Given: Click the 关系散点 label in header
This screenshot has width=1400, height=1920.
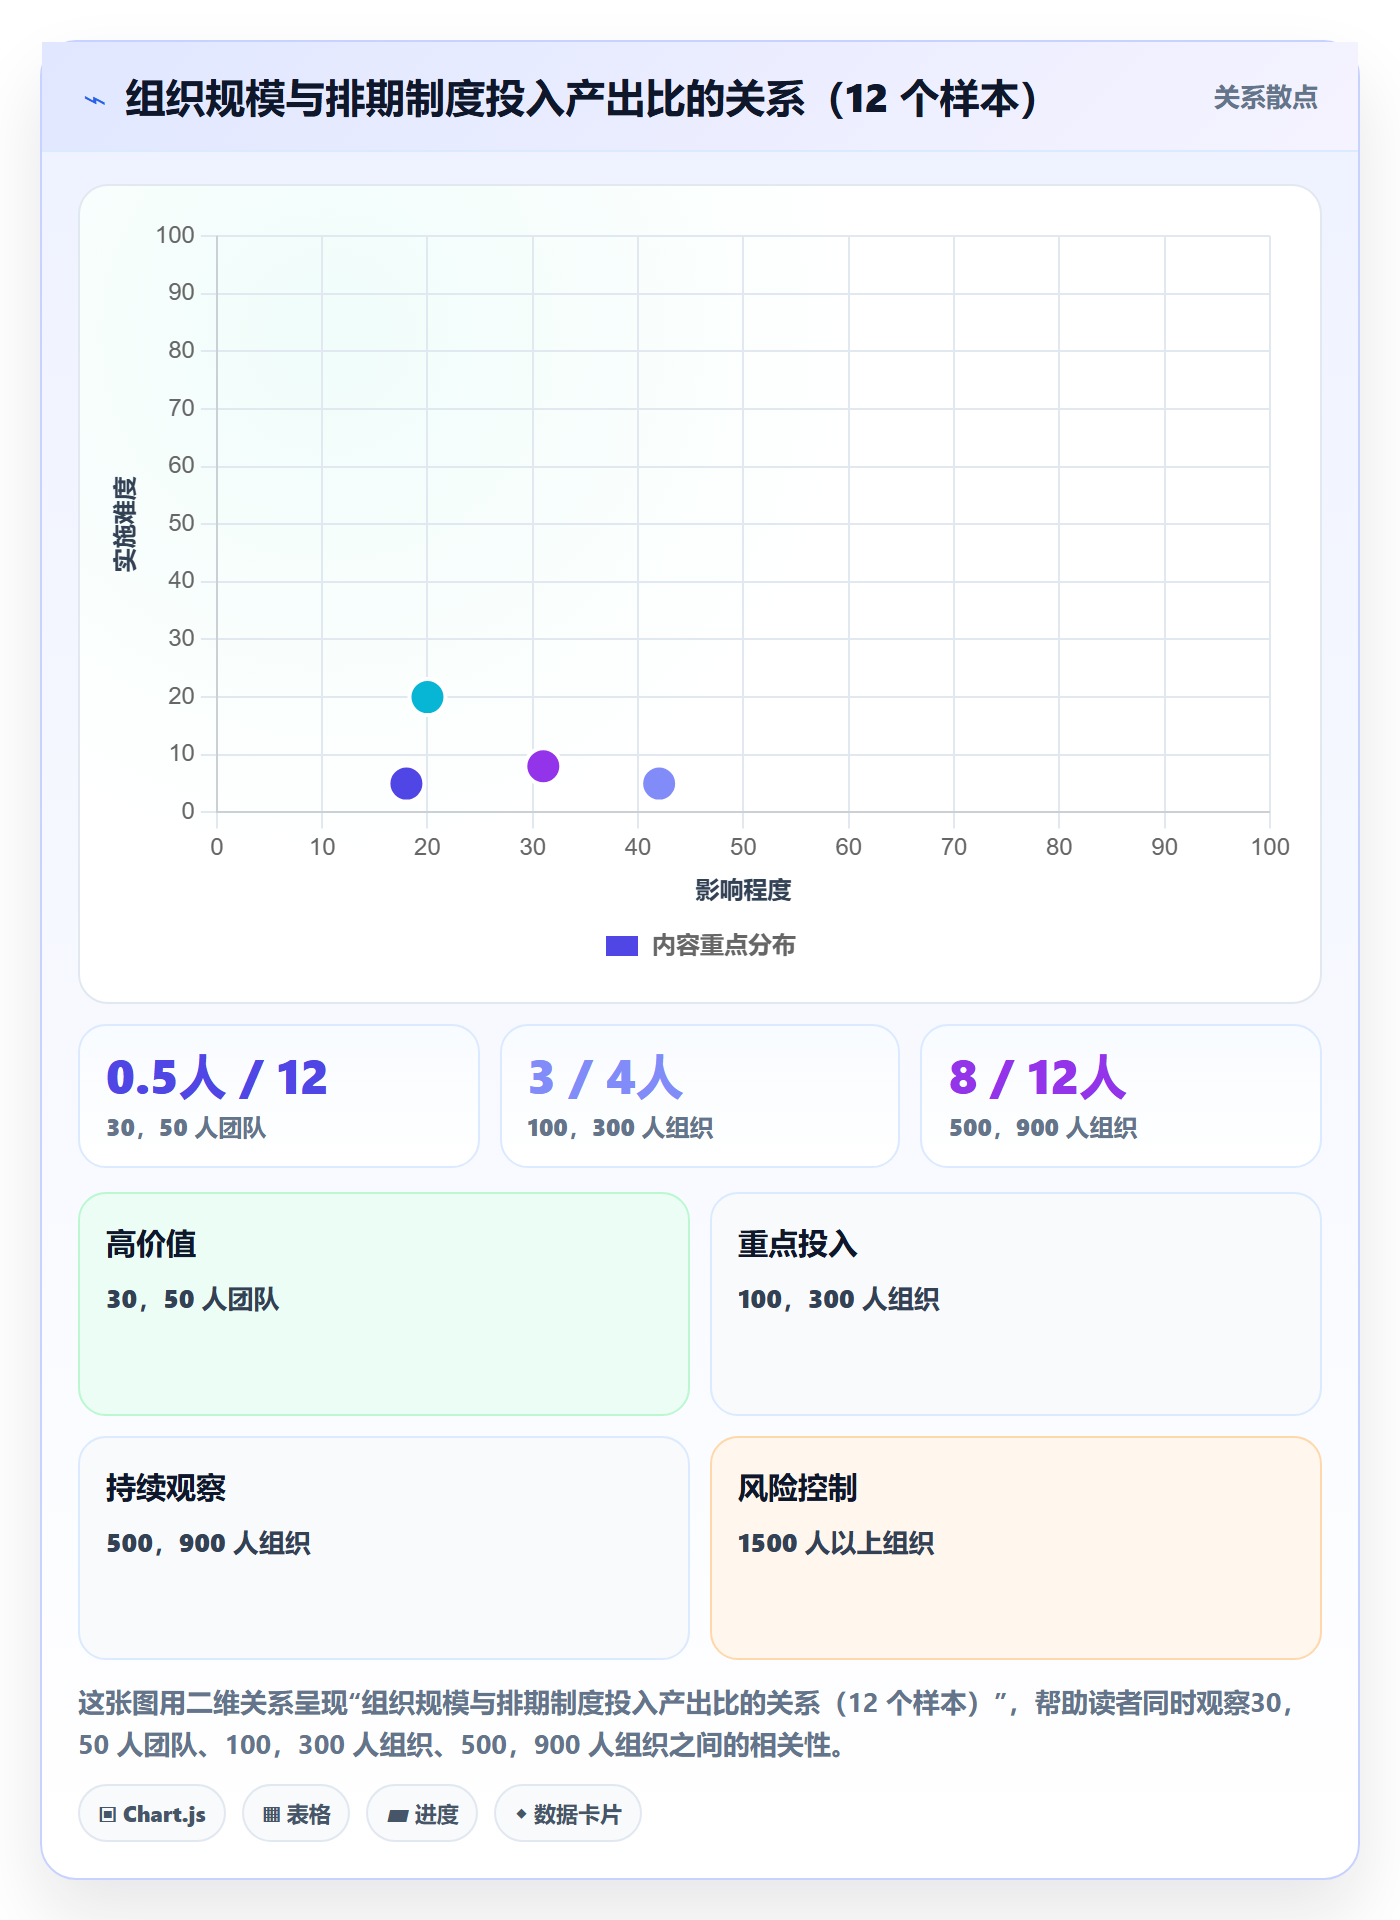Looking at the screenshot, I should tap(1265, 98).
